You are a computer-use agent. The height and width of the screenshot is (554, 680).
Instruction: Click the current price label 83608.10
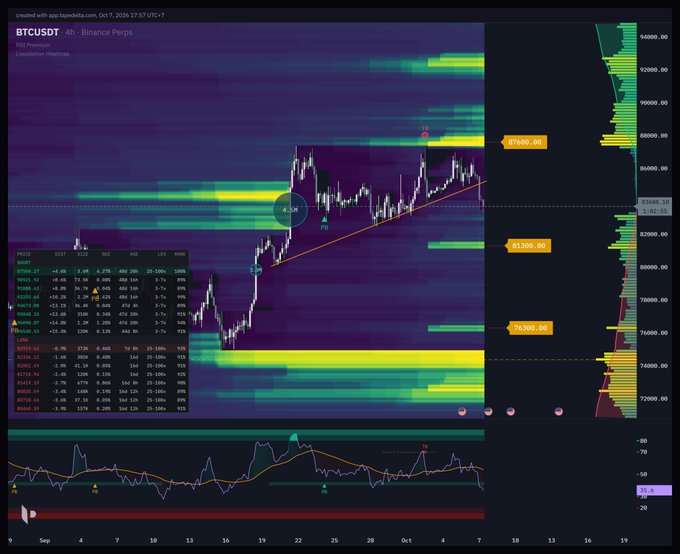click(x=654, y=202)
